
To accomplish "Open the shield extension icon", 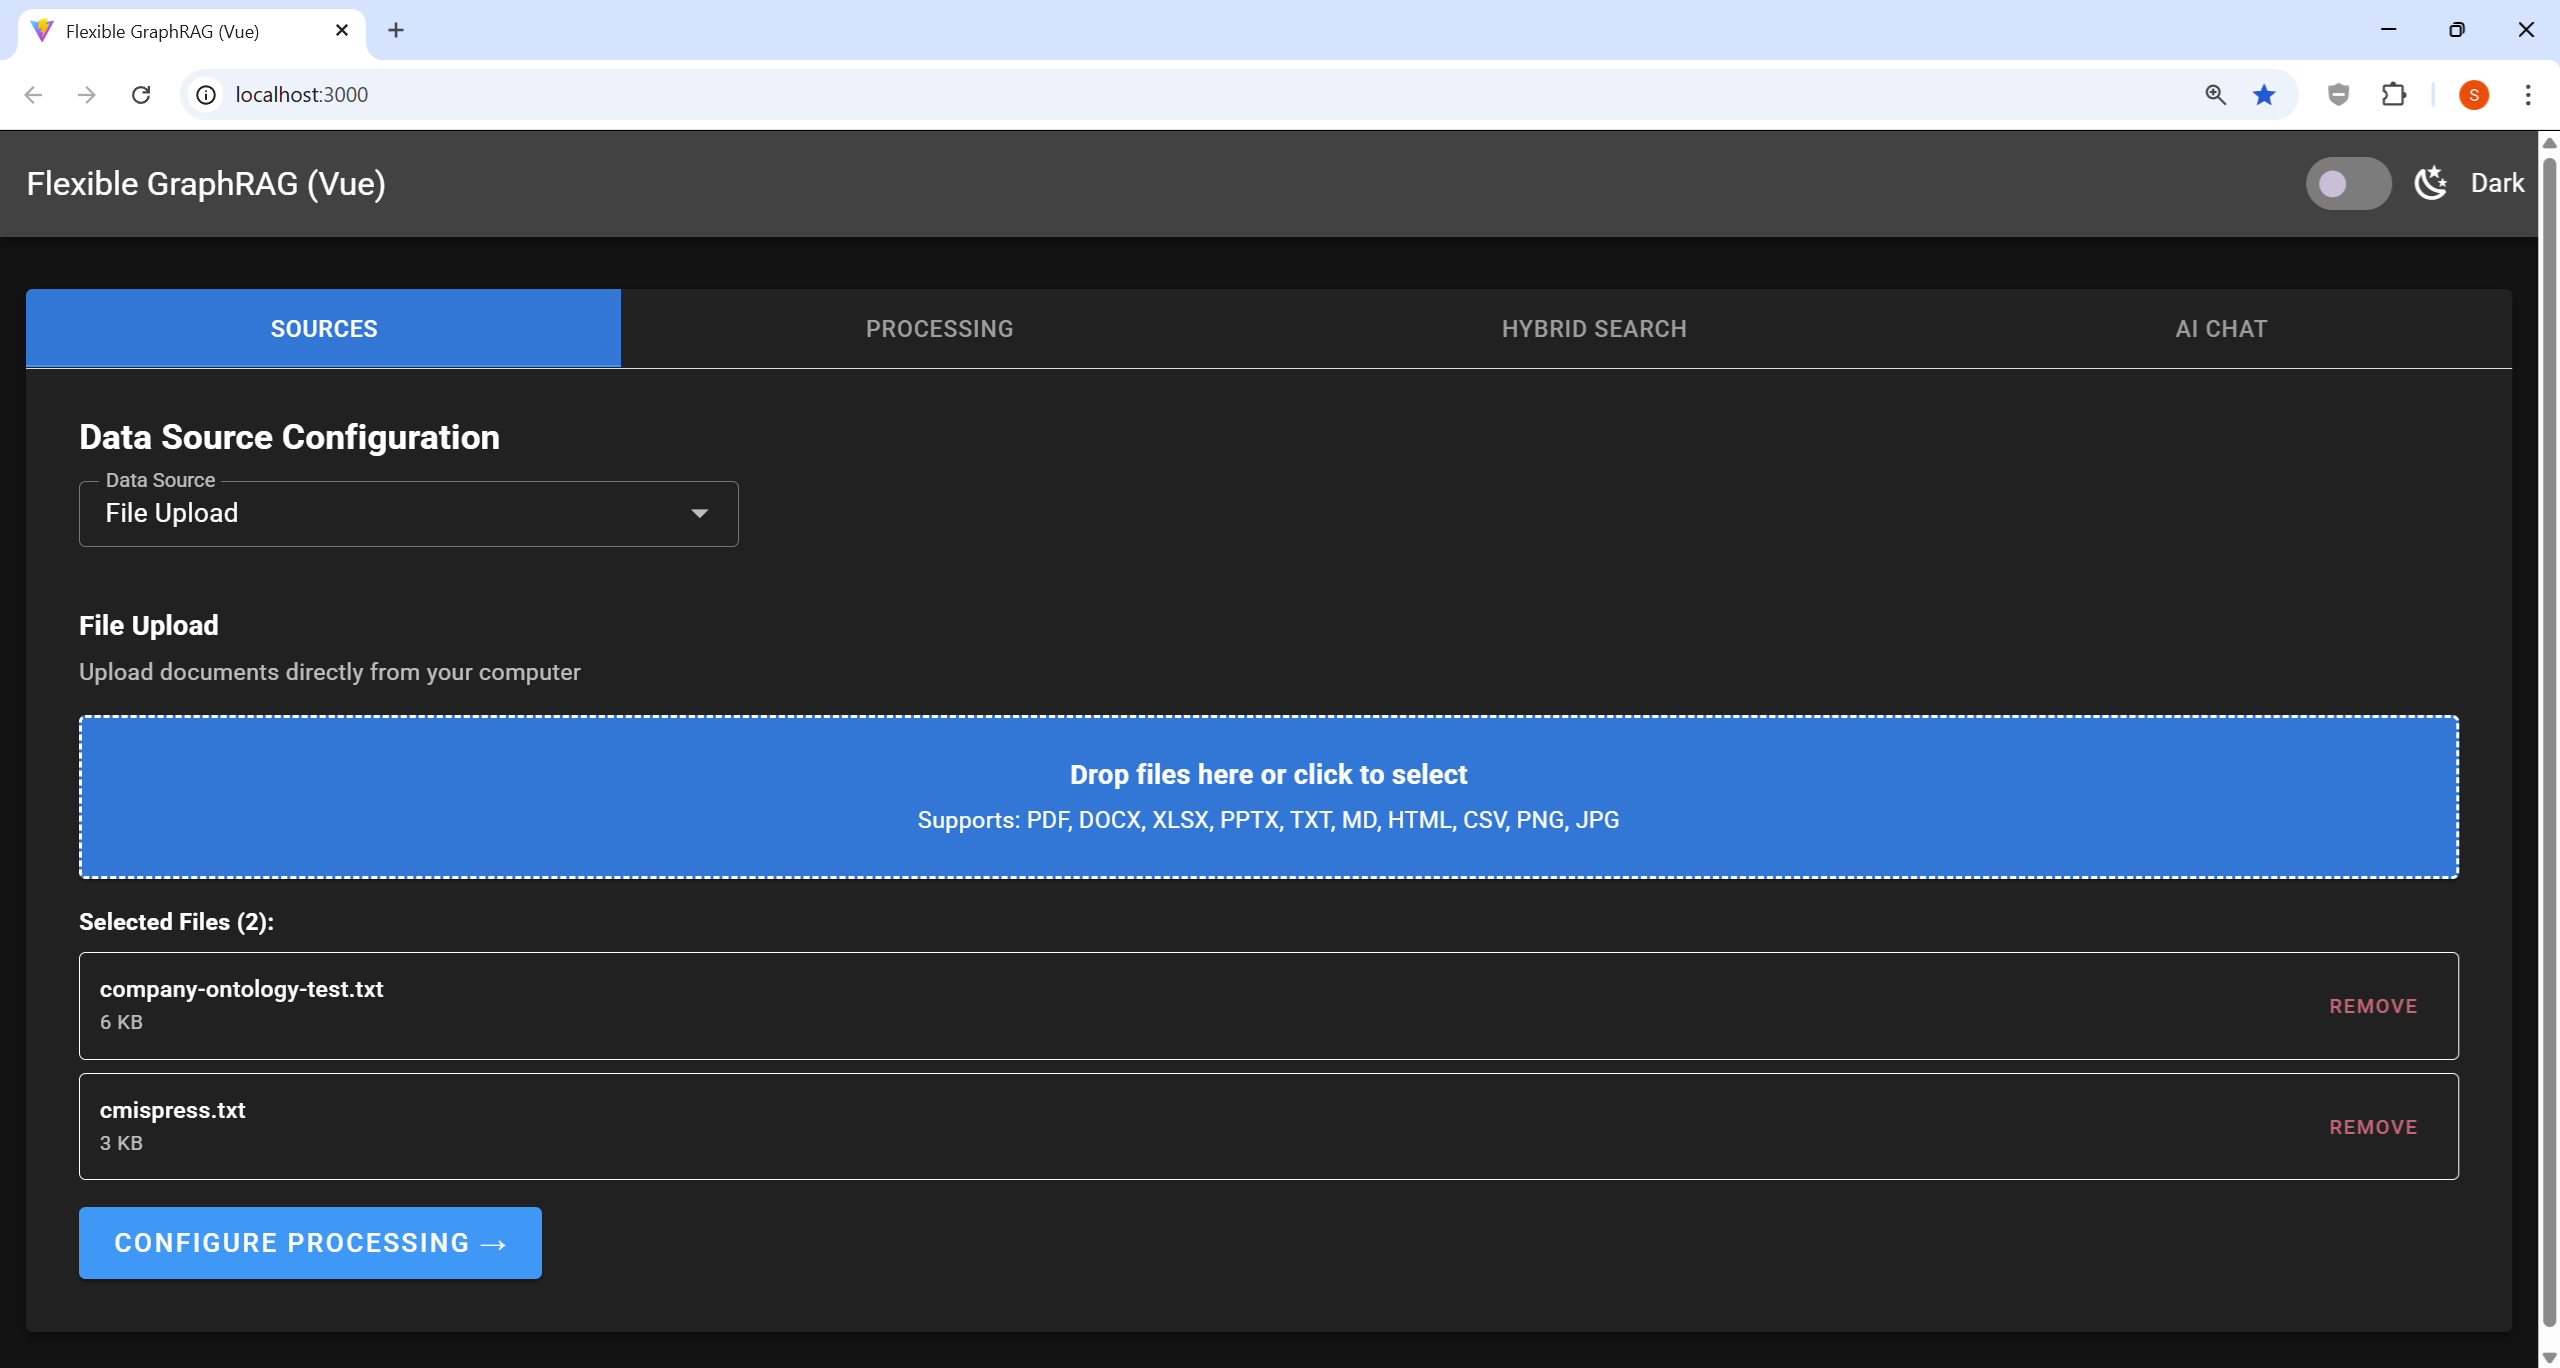I will (x=2338, y=95).
